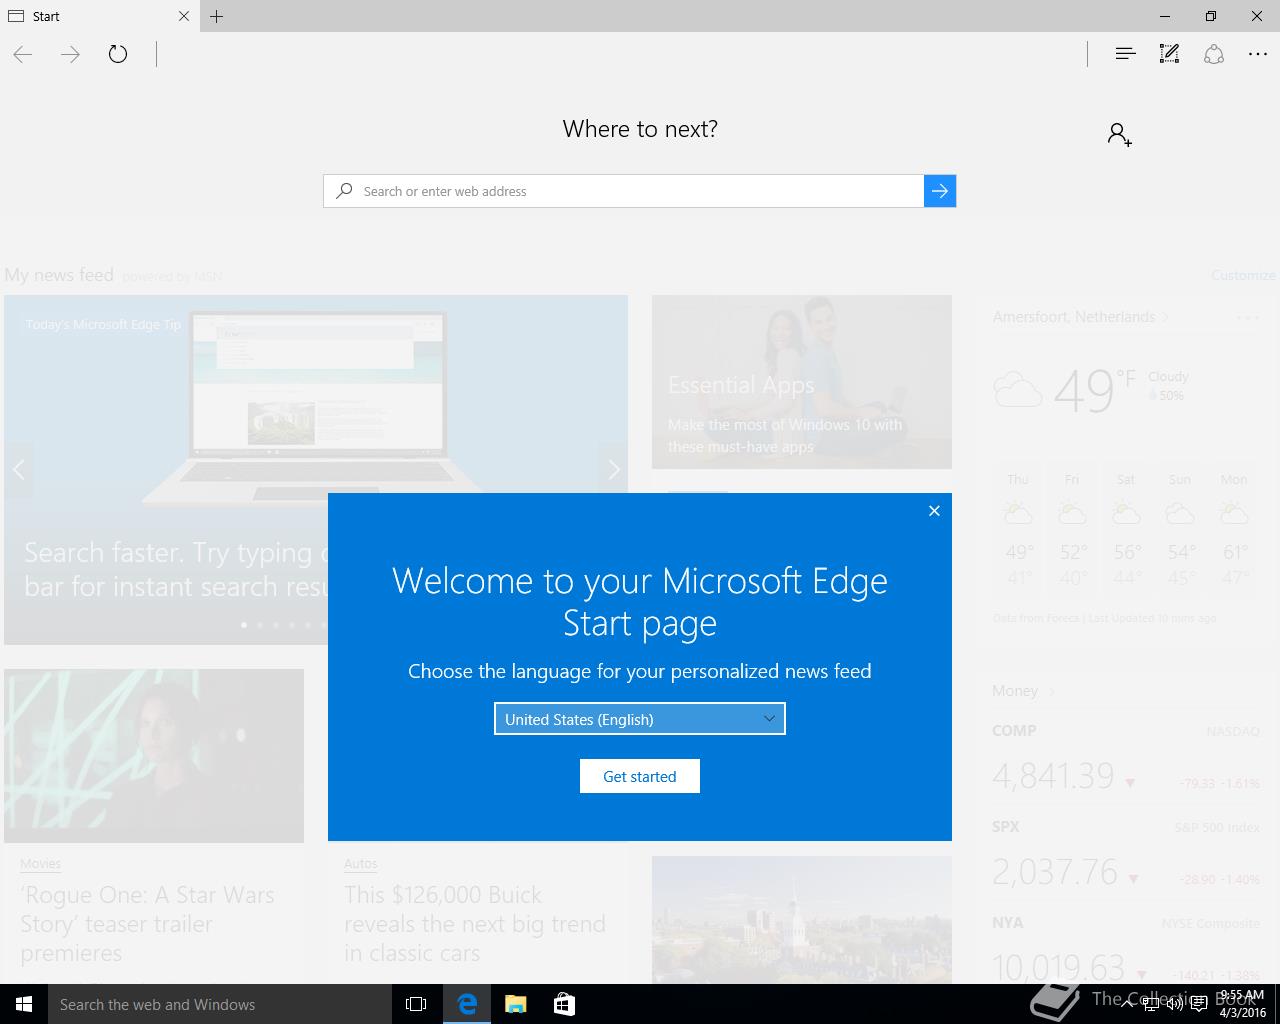The width and height of the screenshot is (1280, 1024).
Task: Select the first carousel dot indicator
Action: click(x=244, y=625)
